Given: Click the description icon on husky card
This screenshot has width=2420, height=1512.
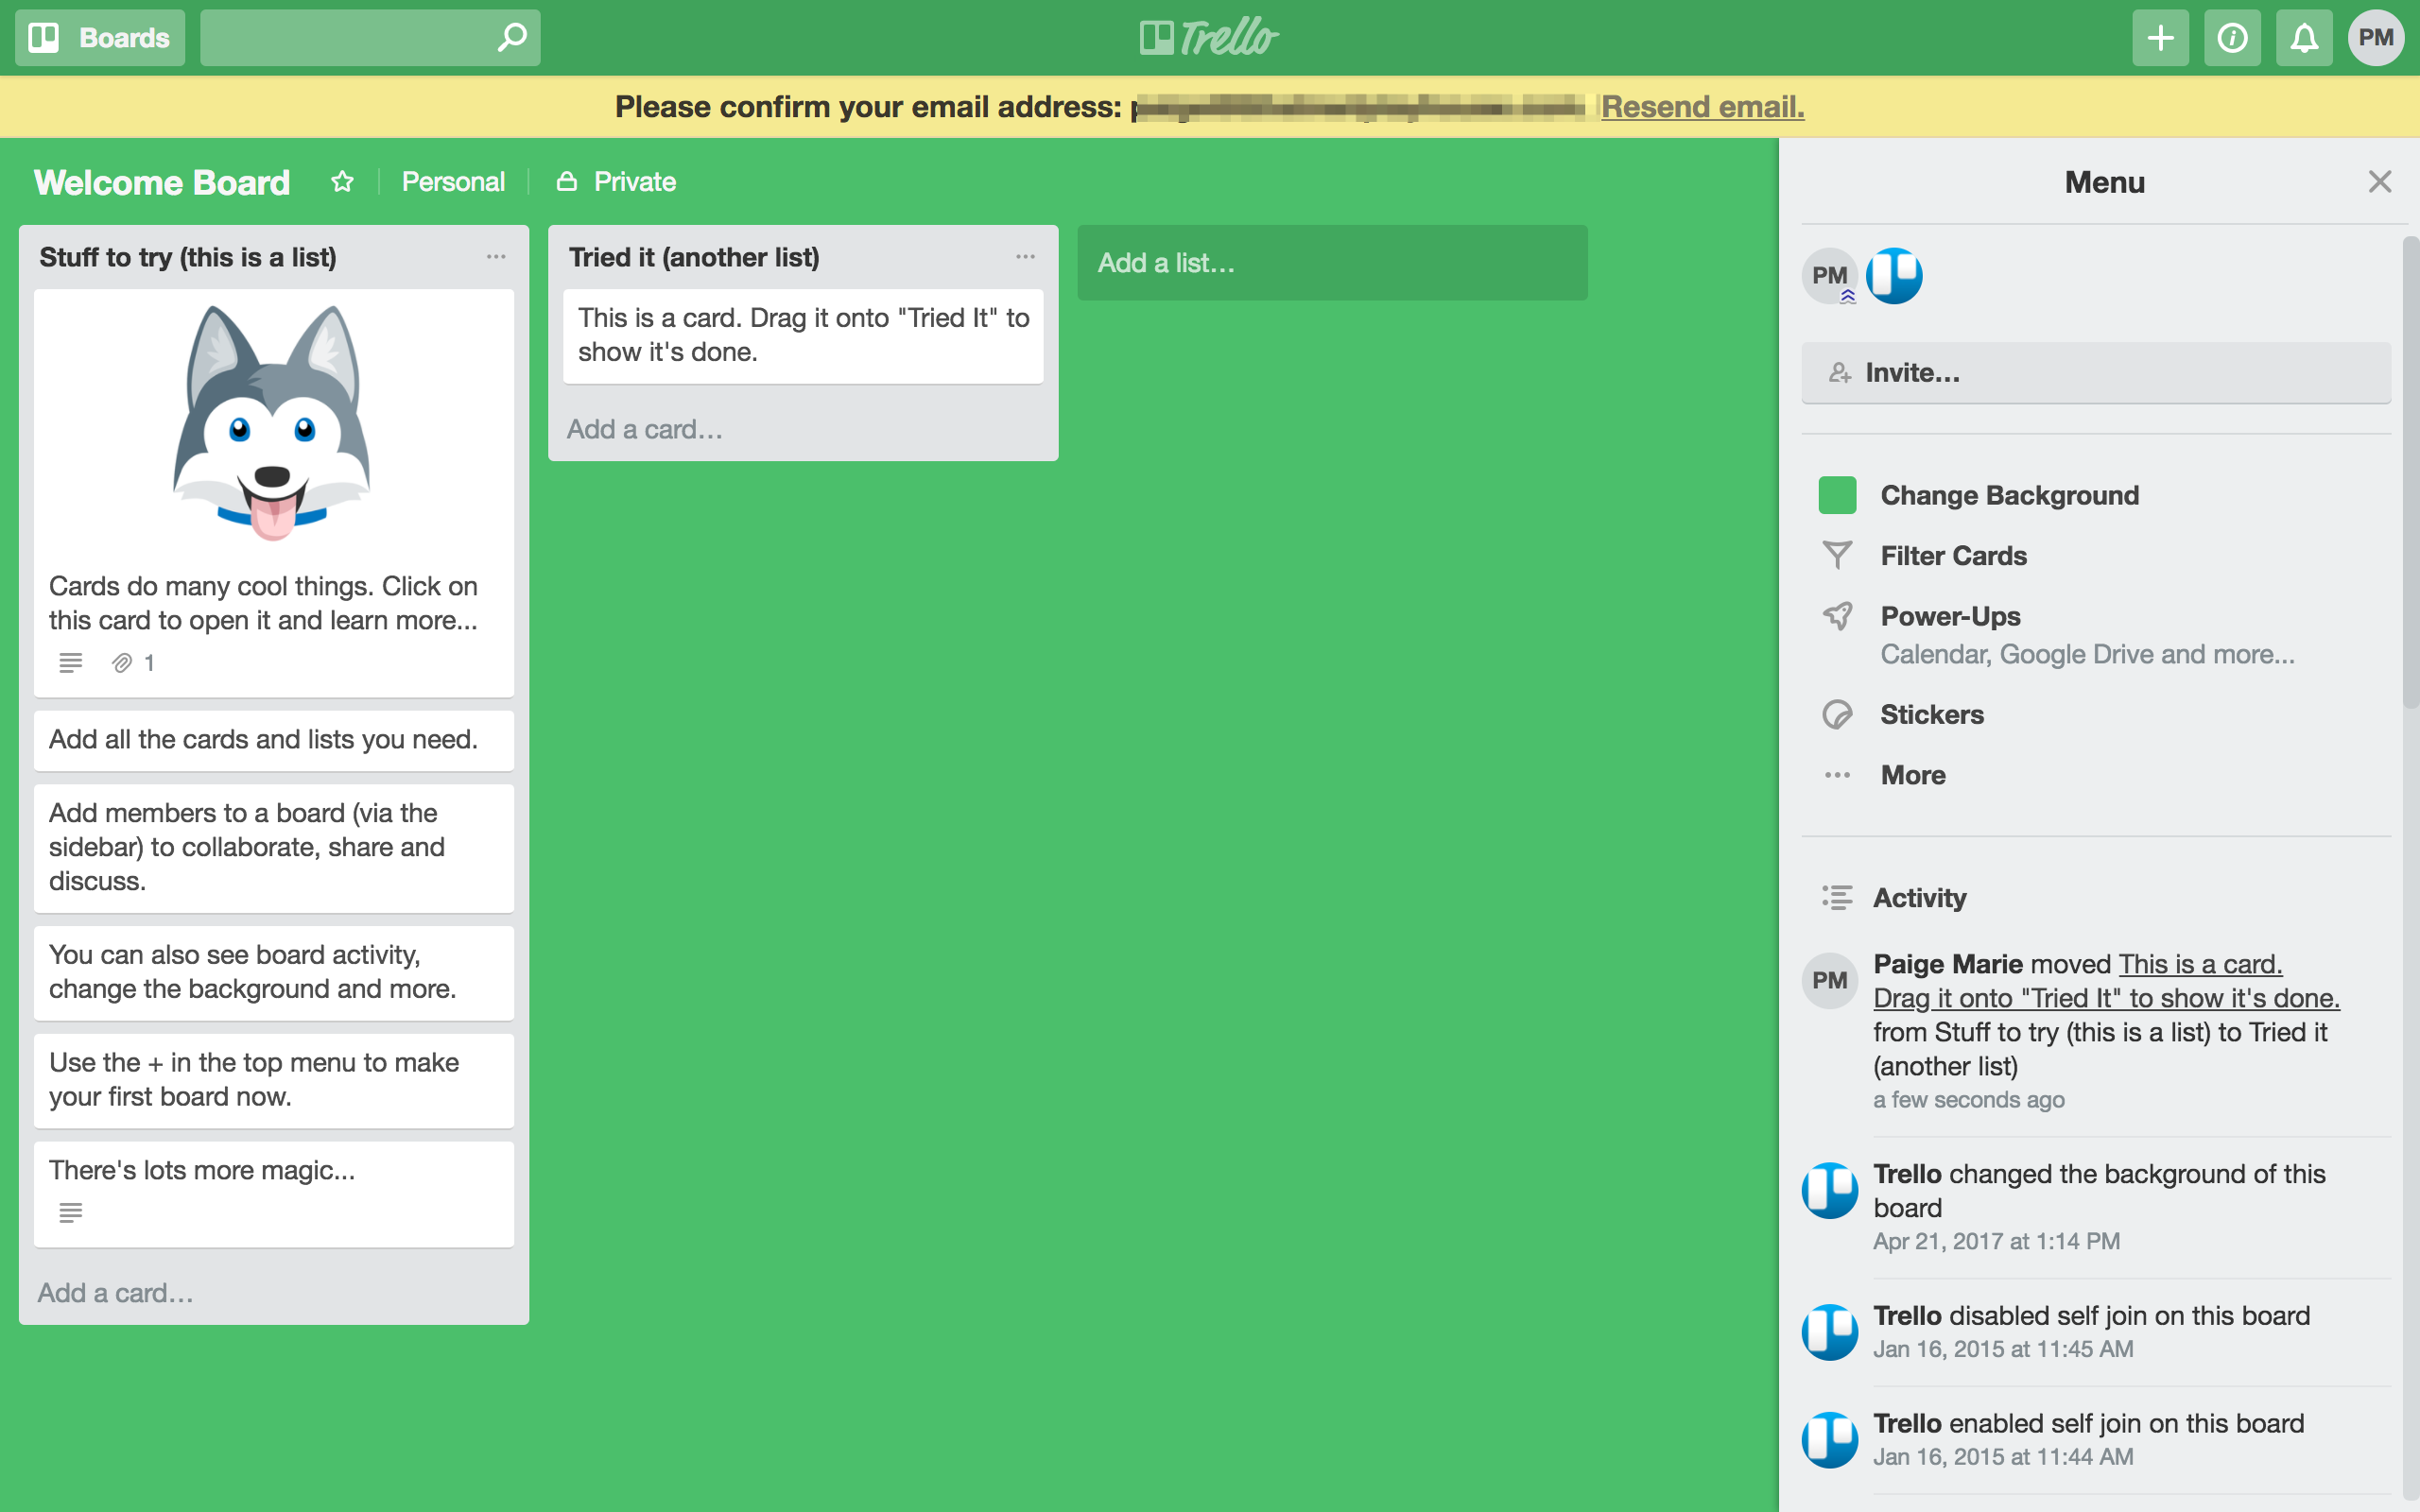Looking at the screenshot, I should coord(70,663).
